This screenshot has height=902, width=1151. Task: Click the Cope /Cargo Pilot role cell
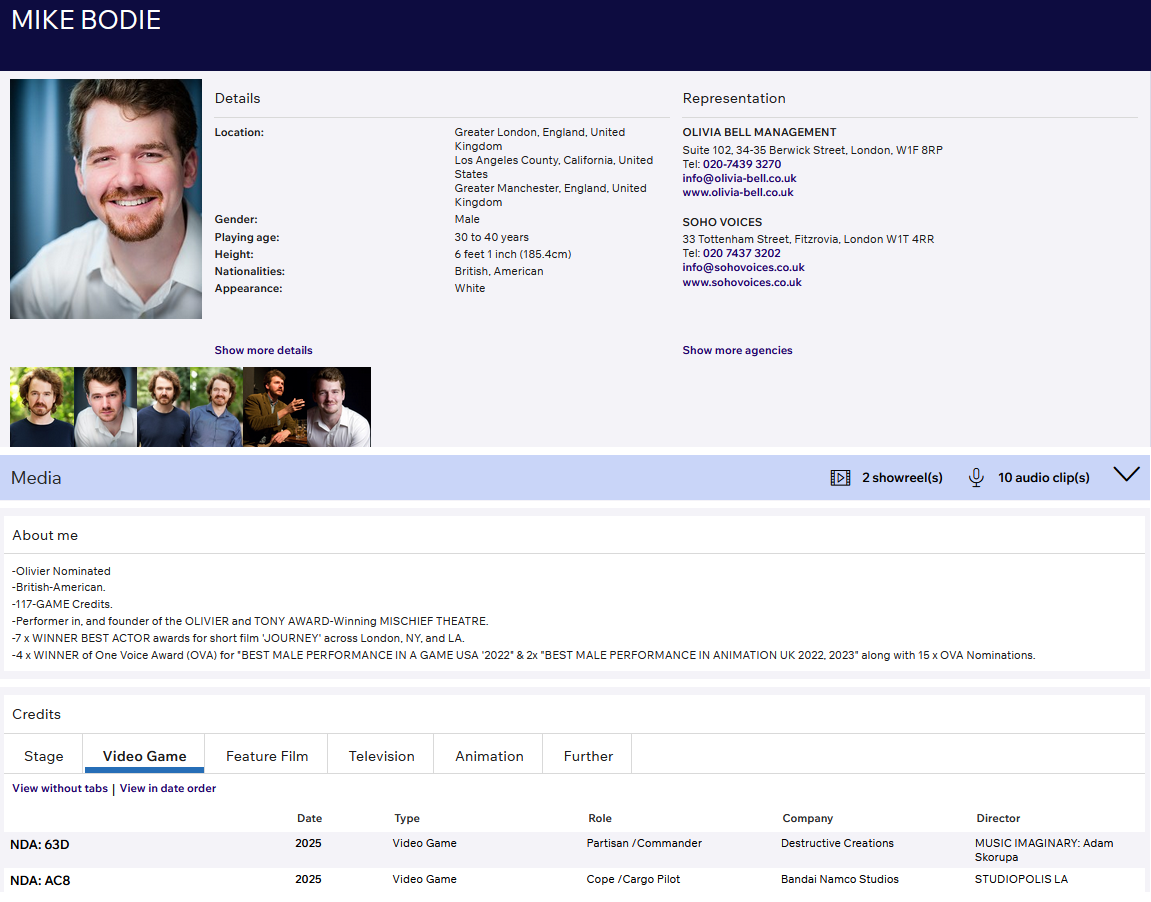(633, 879)
